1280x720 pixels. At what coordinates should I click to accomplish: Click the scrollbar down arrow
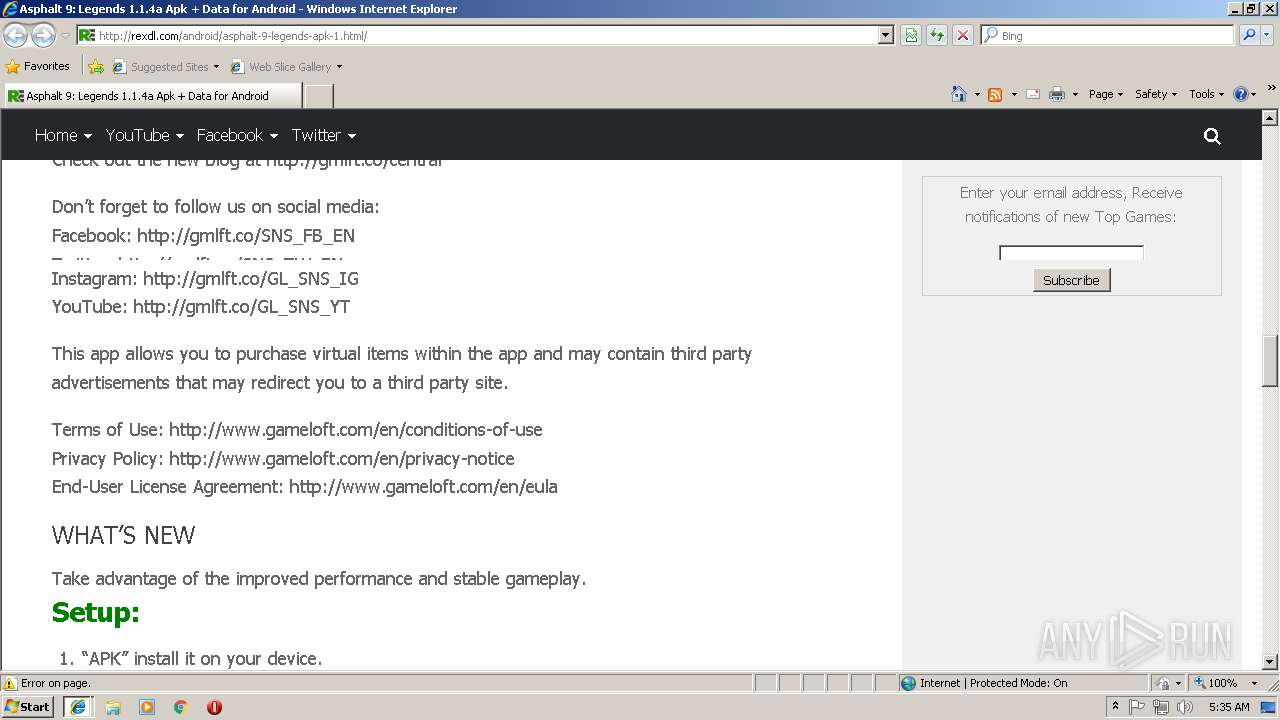point(1270,662)
